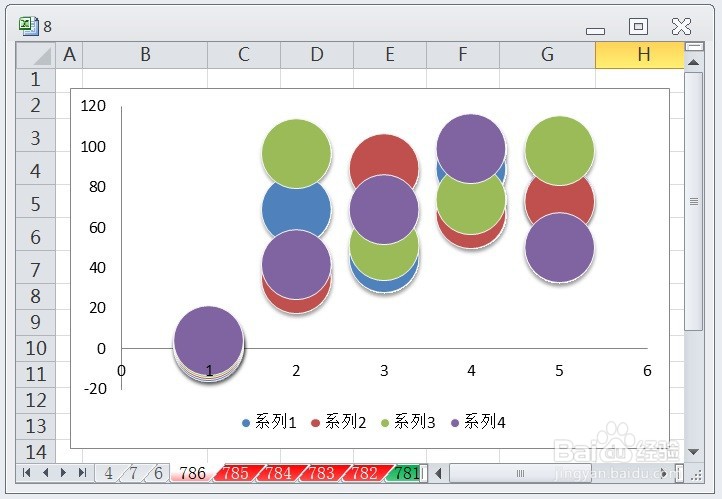Screen dimensions: 722x499
Task: Switch to sheet tab 4
Action: (x=108, y=473)
